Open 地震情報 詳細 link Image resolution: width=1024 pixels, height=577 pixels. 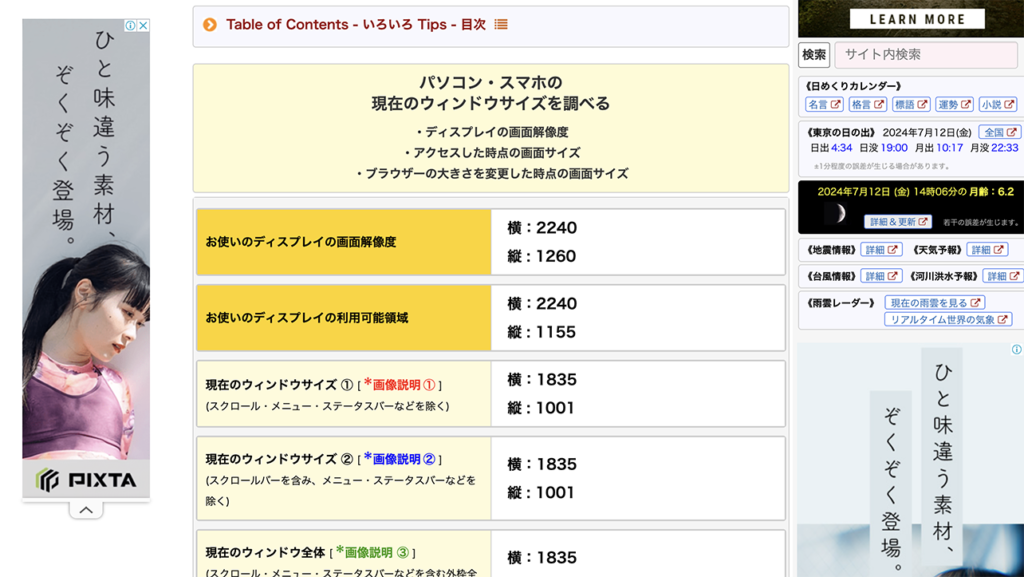[880, 250]
